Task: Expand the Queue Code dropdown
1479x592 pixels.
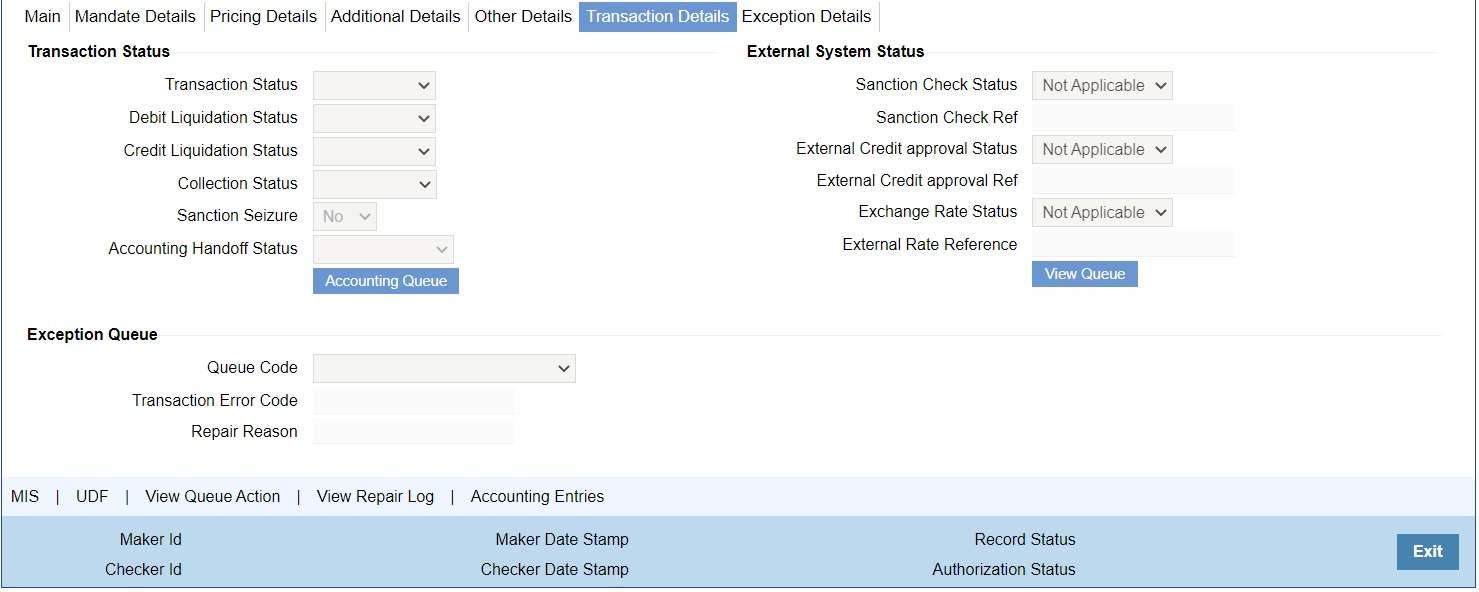Action: pyautogui.click(x=444, y=368)
